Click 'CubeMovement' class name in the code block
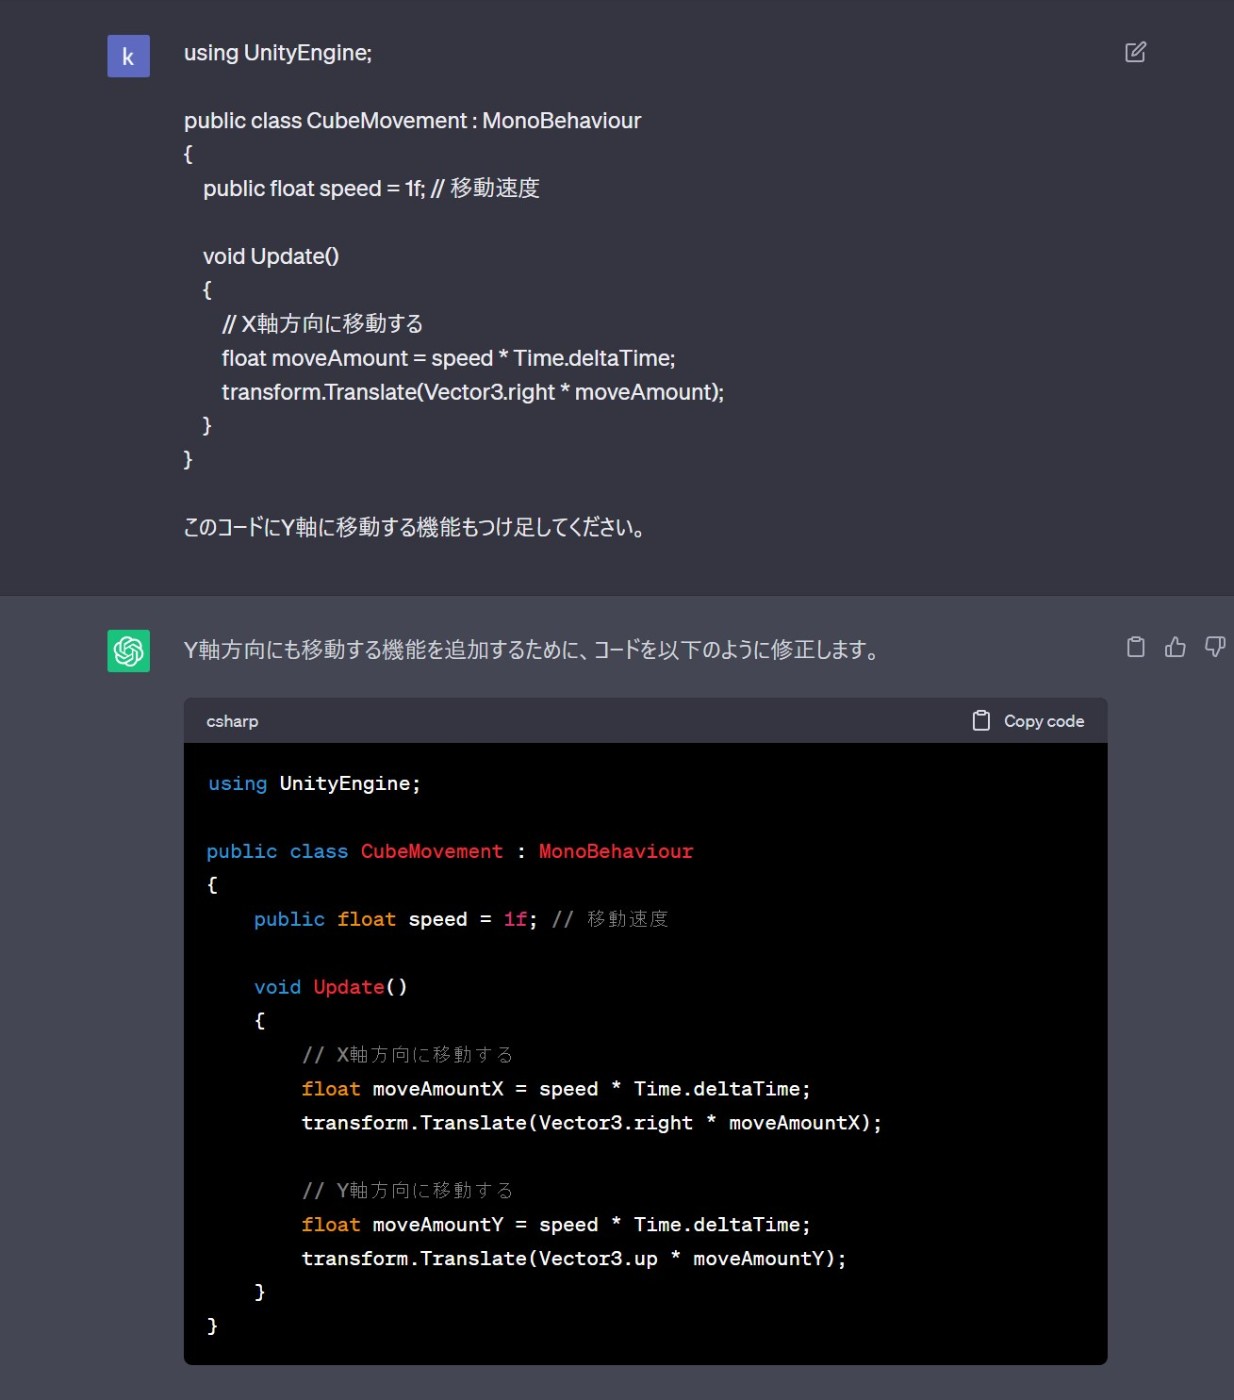The width and height of the screenshot is (1234, 1400). (432, 851)
